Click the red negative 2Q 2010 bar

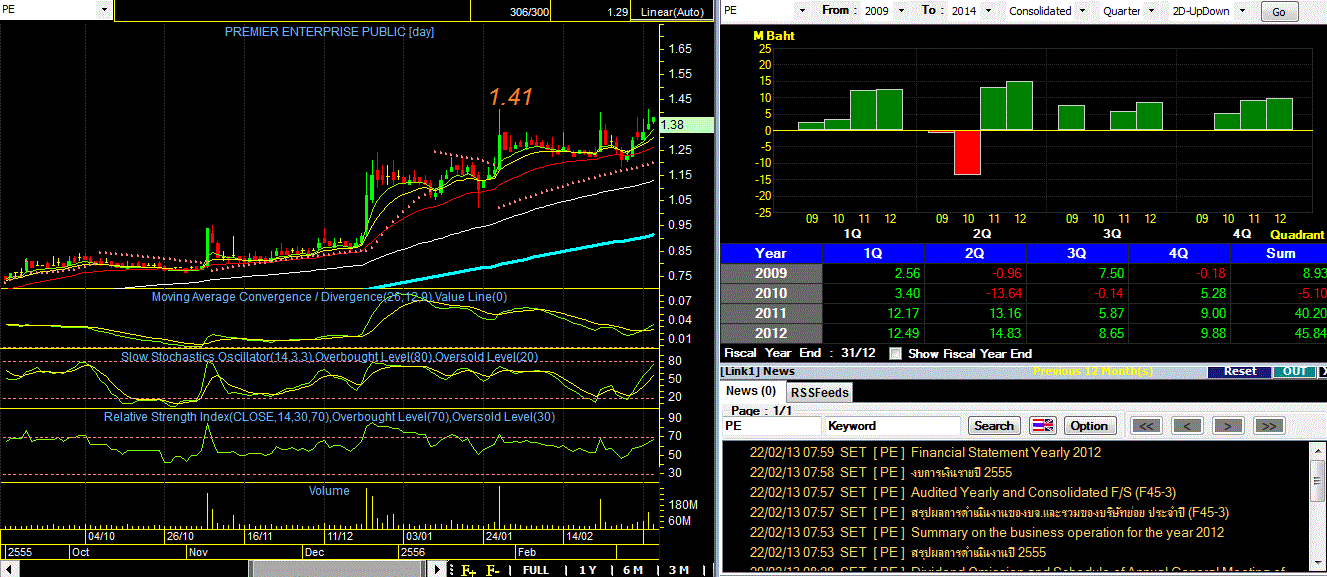[x=966, y=152]
